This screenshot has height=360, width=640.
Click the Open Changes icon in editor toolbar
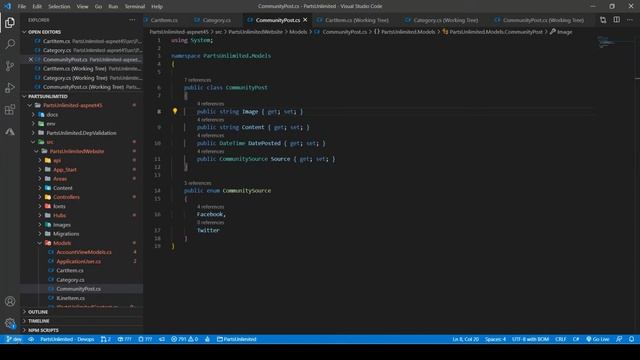pyautogui.click(x=603, y=20)
